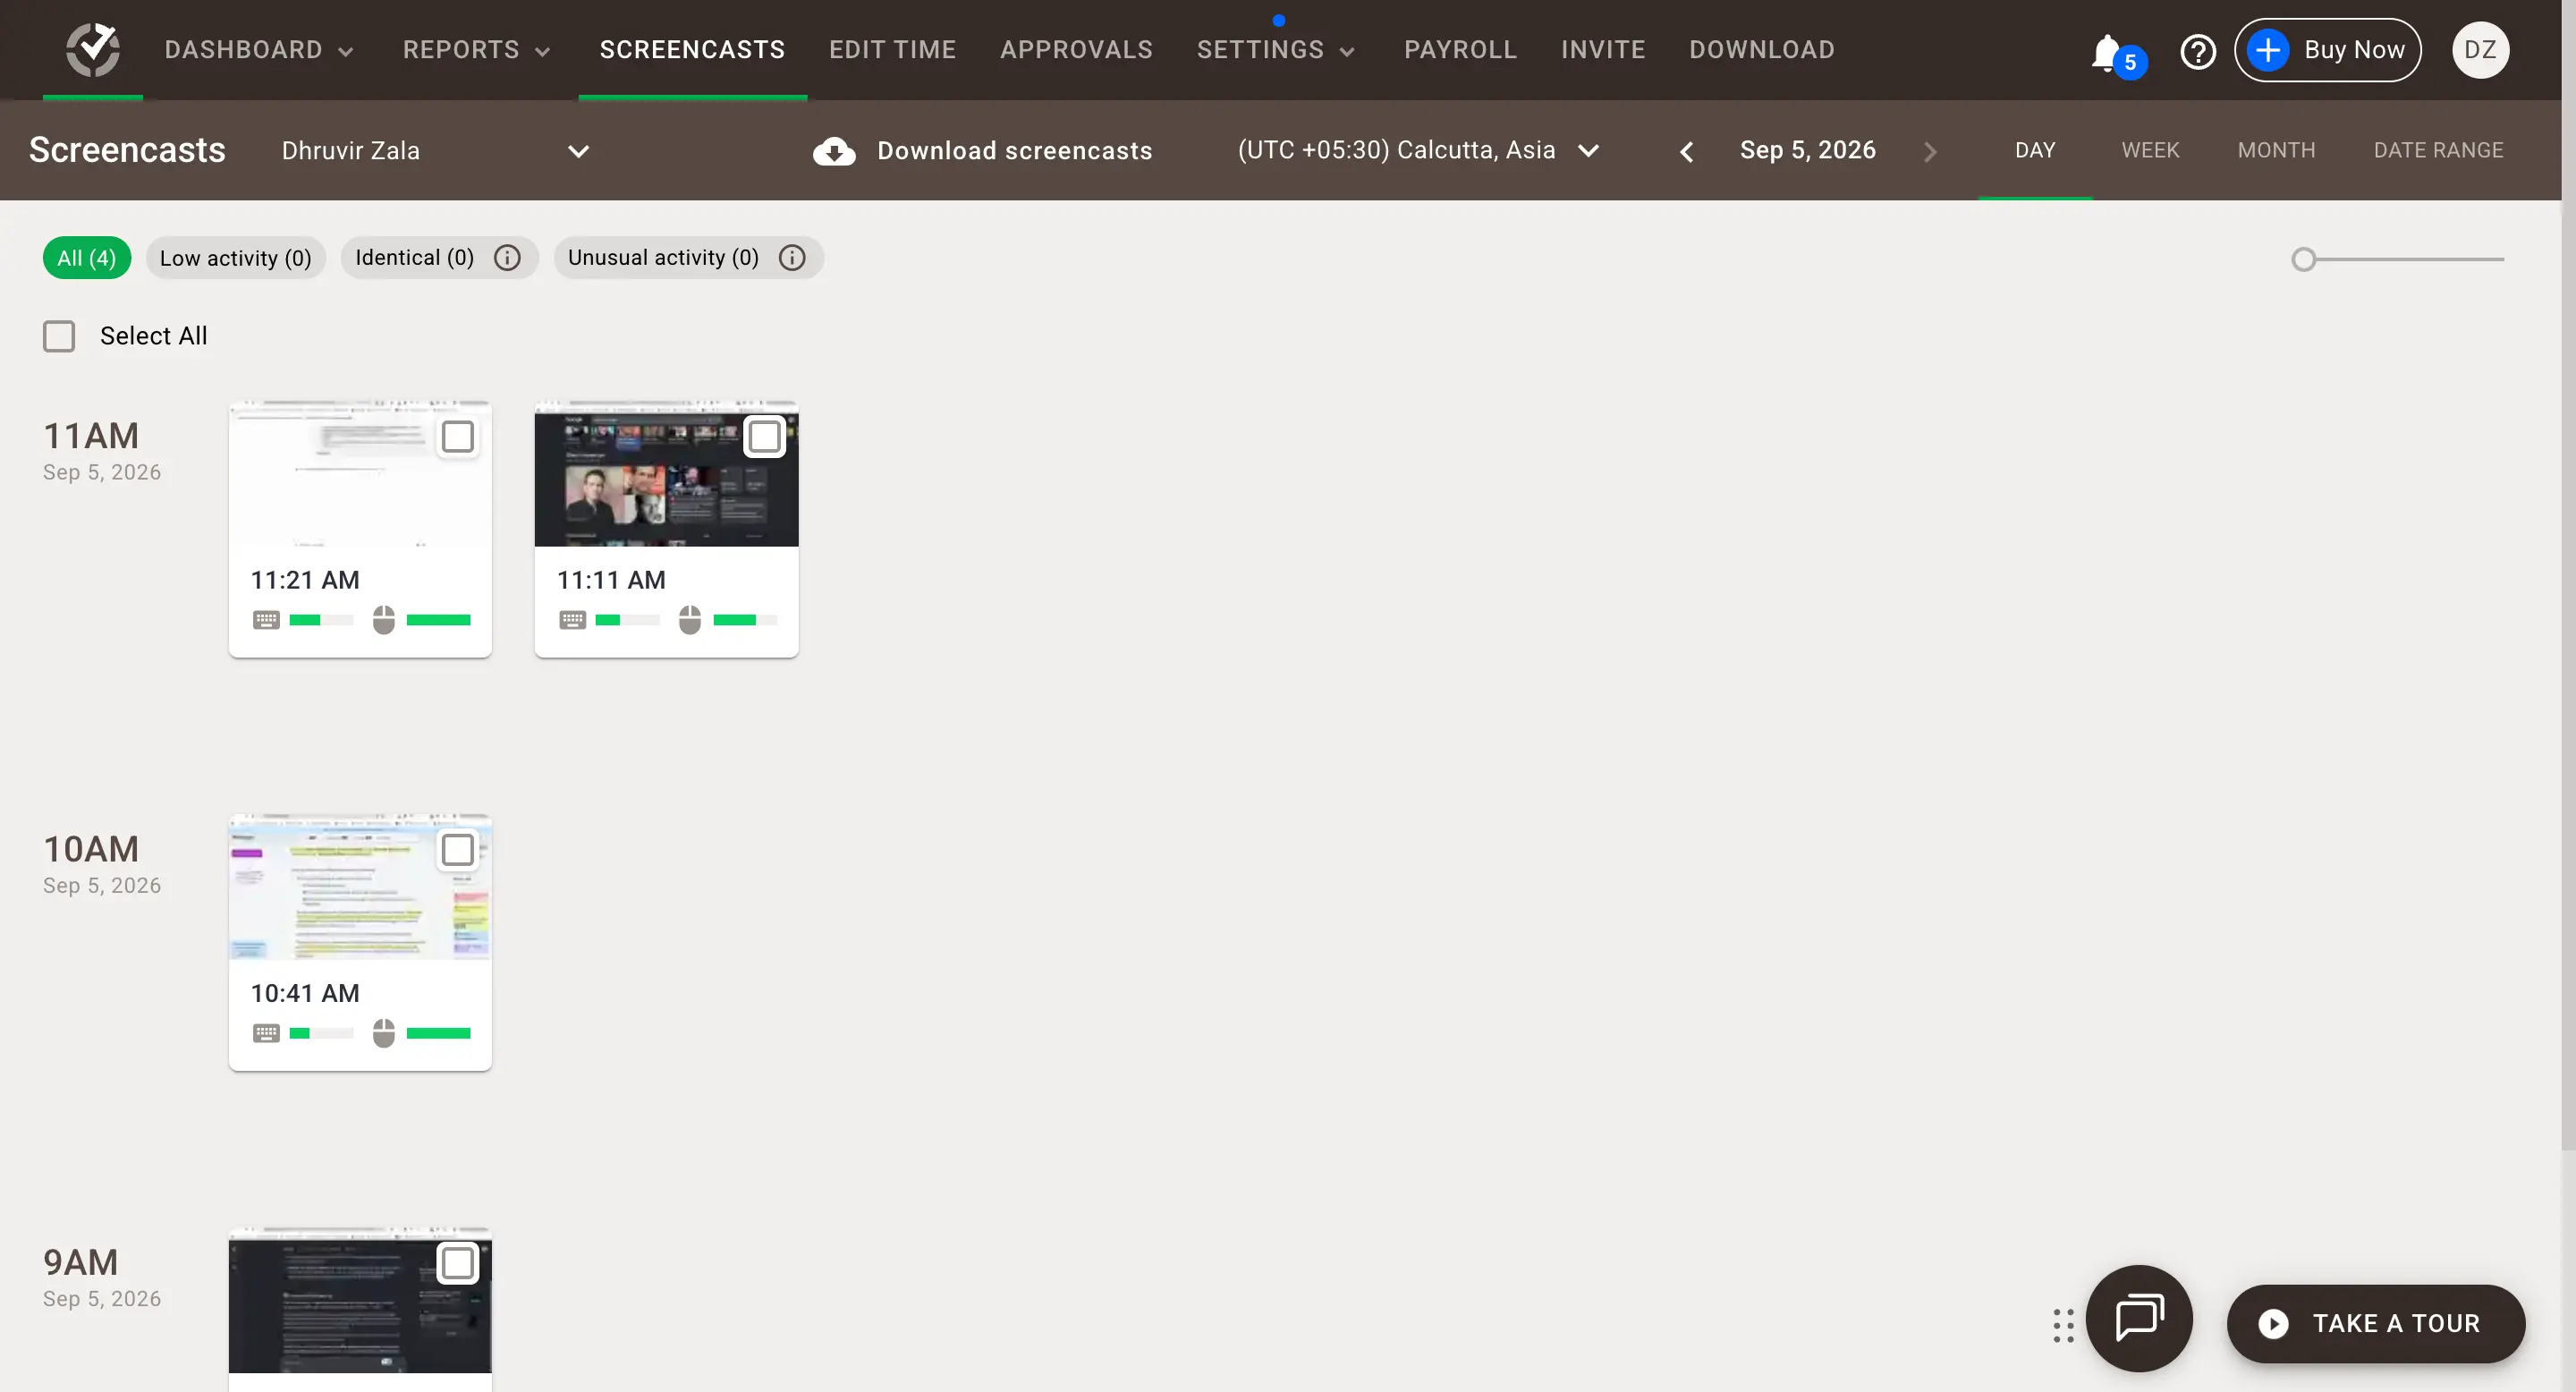Click the mouse icon on the 11:21 AM card
The image size is (2576, 1392).
tap(384, 620)
